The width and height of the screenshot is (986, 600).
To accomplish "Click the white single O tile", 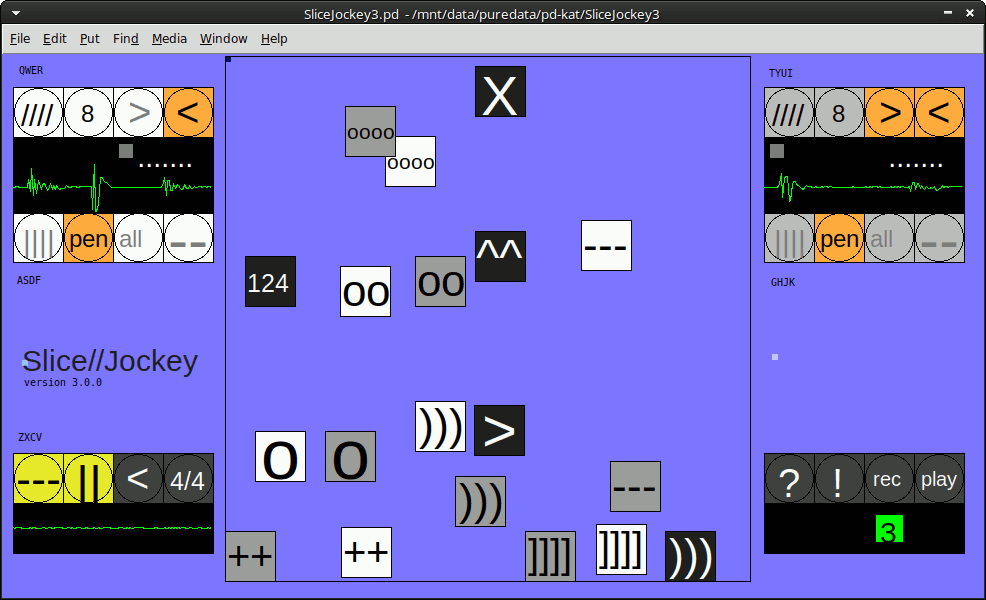I will 280,457.
